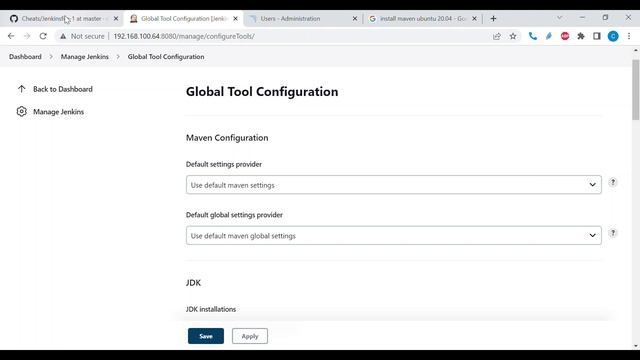Open a new browser tab
This screenshot has width=640, height=360.
click(x=493, y=18)
